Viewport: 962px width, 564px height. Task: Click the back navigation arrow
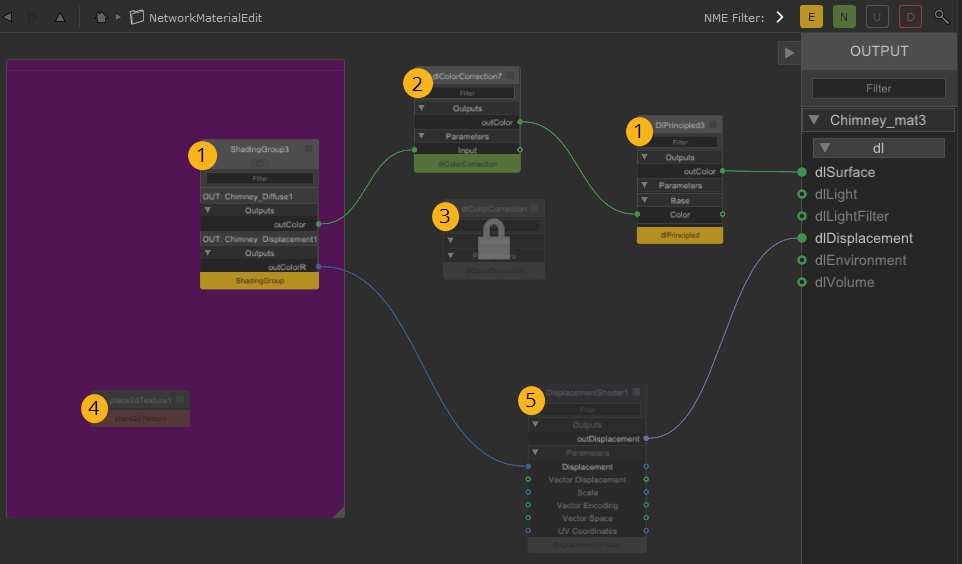pyautogui.click(x=9, y=17)
